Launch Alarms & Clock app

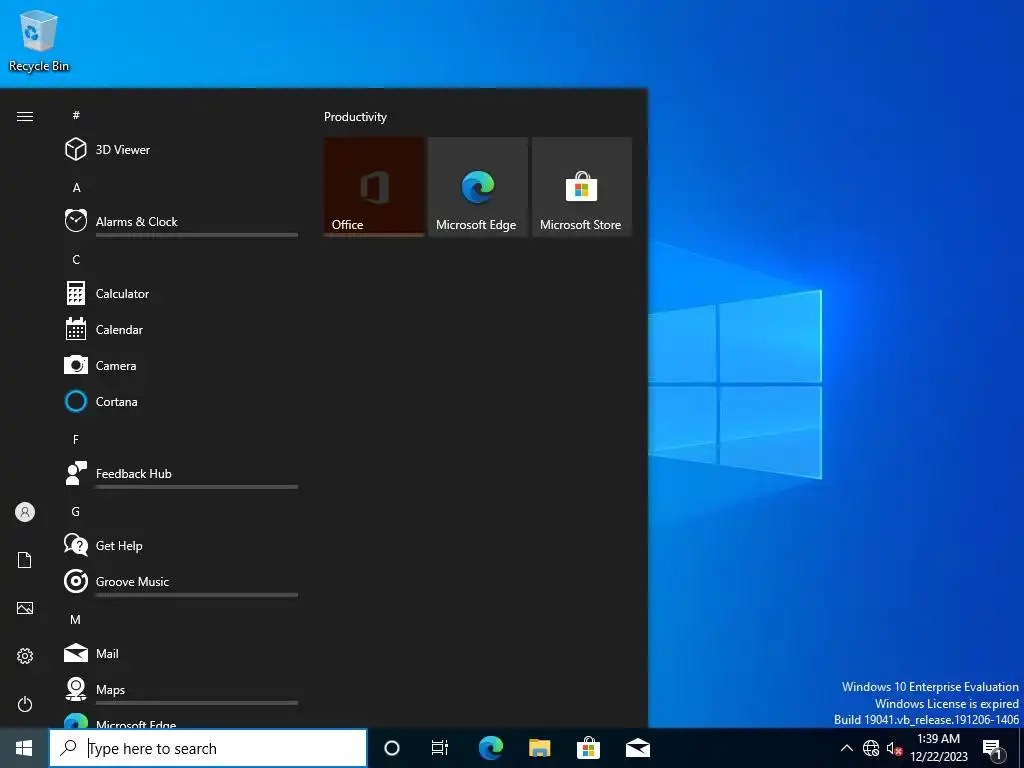pyautogui.click(x=180, y=221)
